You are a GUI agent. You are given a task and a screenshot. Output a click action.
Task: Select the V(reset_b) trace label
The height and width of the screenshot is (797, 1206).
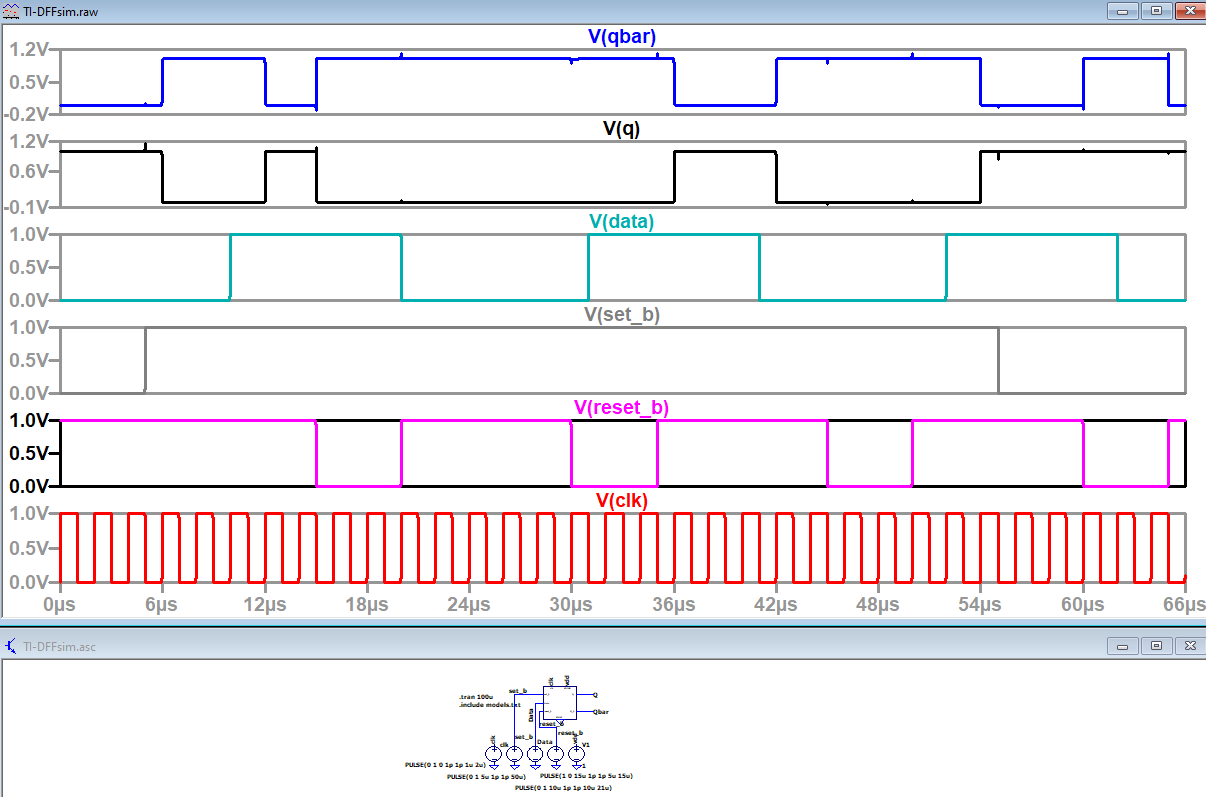click(622, 407)
